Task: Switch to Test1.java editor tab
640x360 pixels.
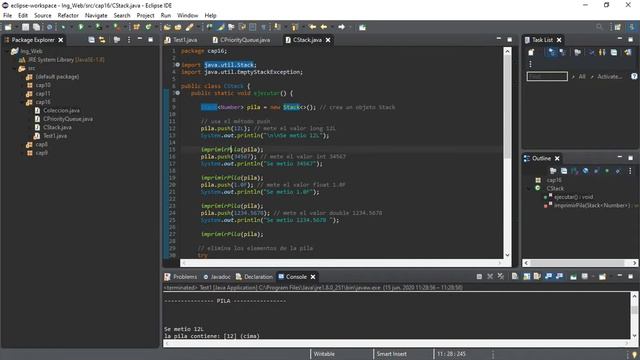Action: (181, 40)
